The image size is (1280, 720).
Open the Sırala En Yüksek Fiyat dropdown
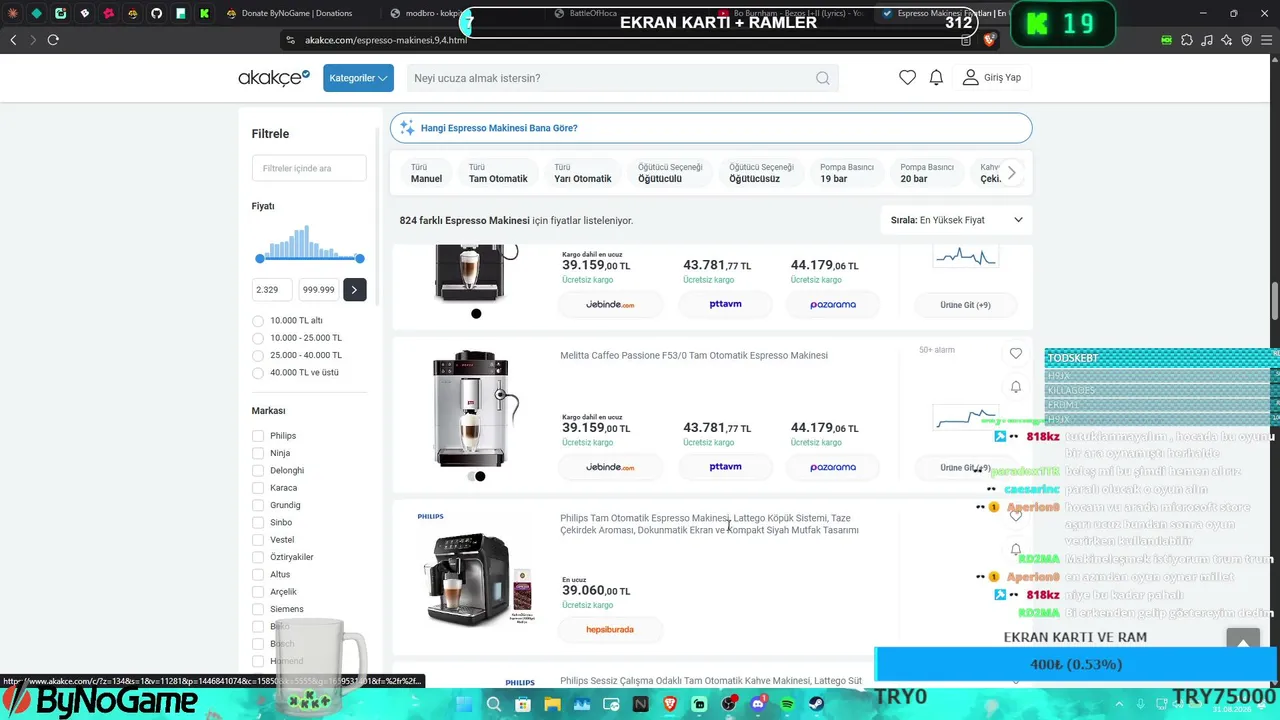957,220
